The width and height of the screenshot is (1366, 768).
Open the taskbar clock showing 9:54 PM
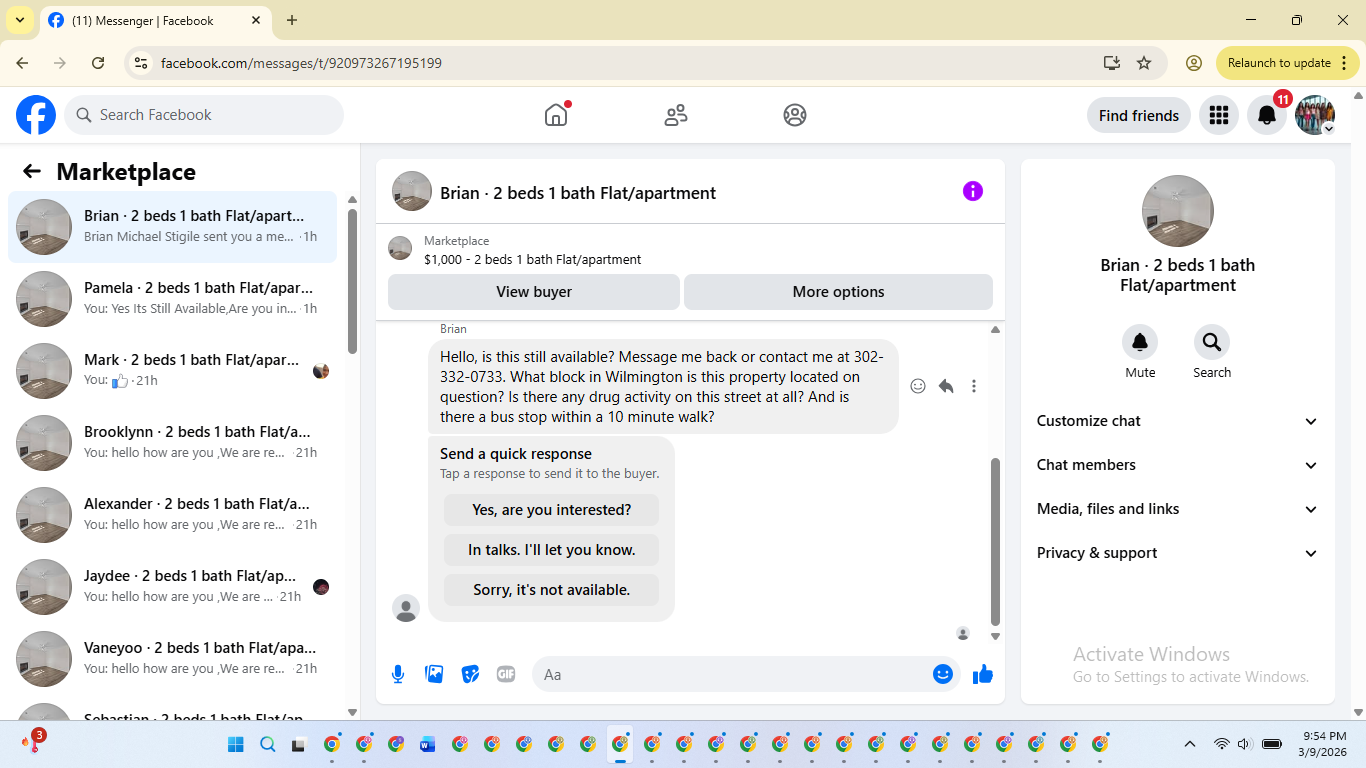coord(1322,744)
